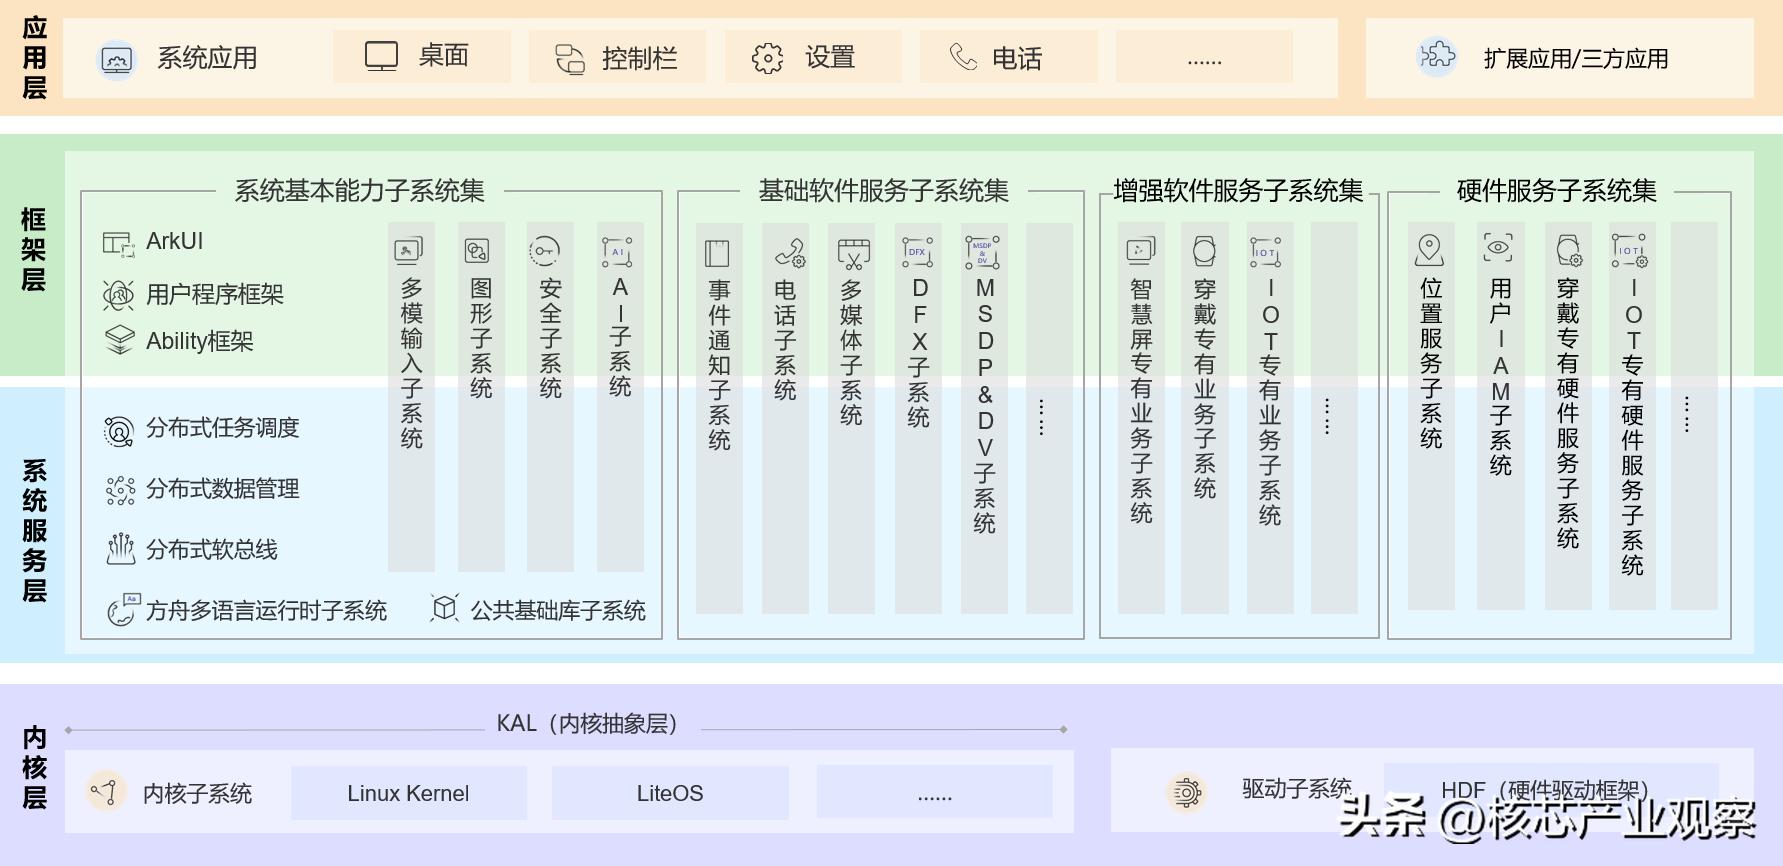Select the Linux Kernel box
The height and width of the screenshot is (866, 1783).
click(x=409, y=793)
